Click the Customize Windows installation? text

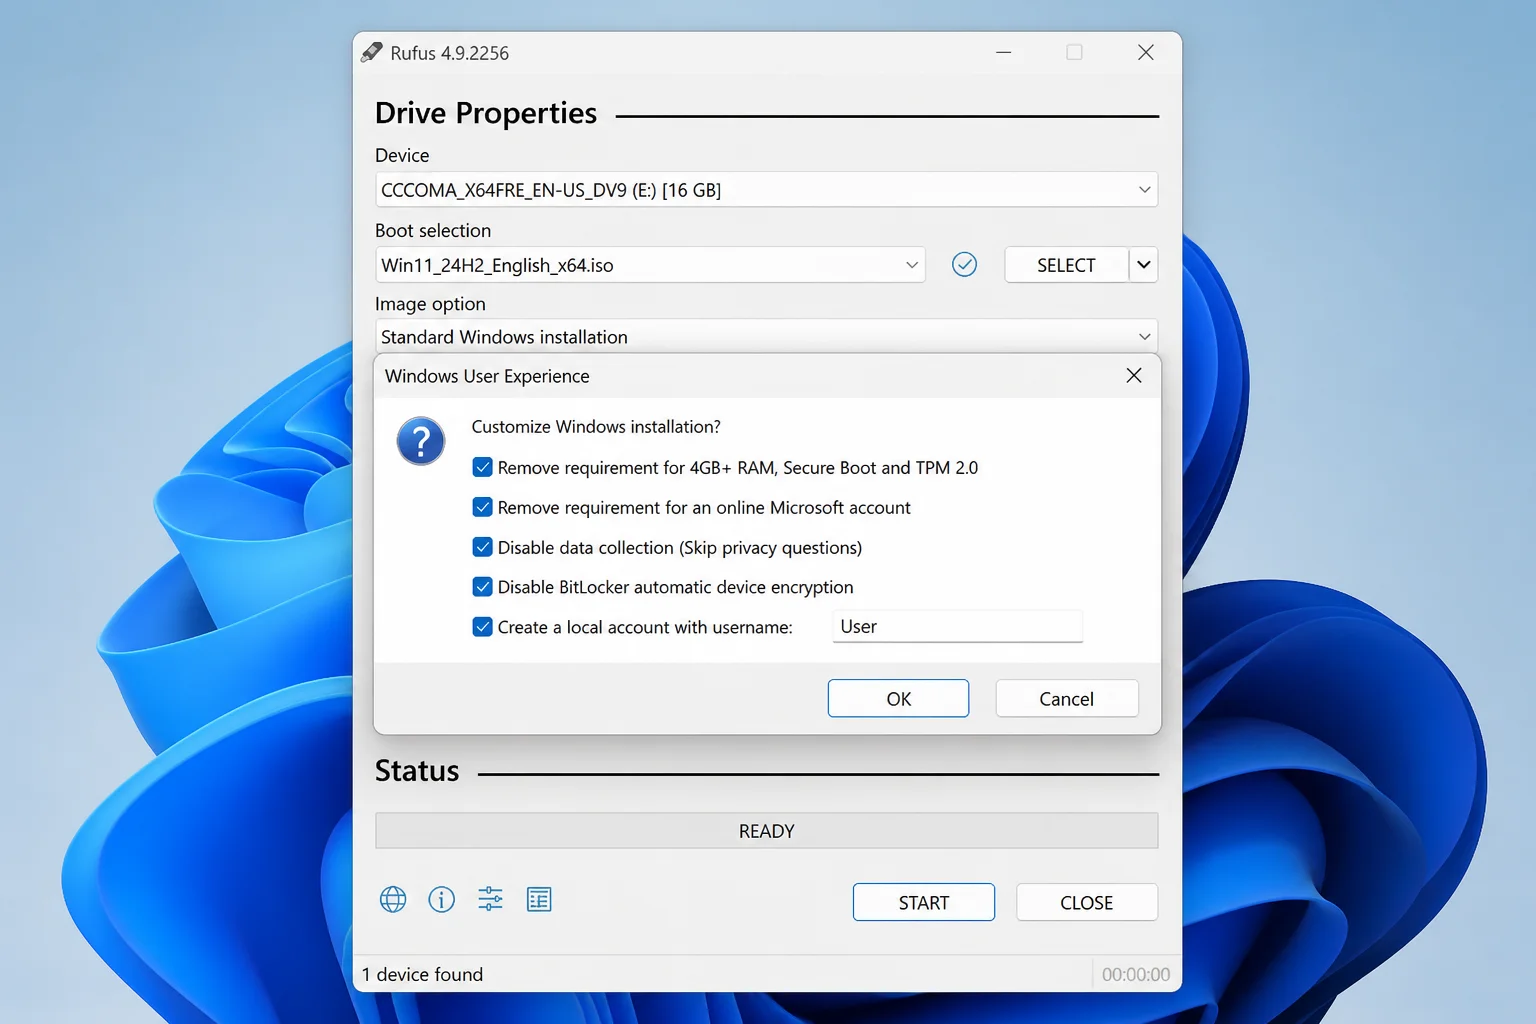(596, 427)
